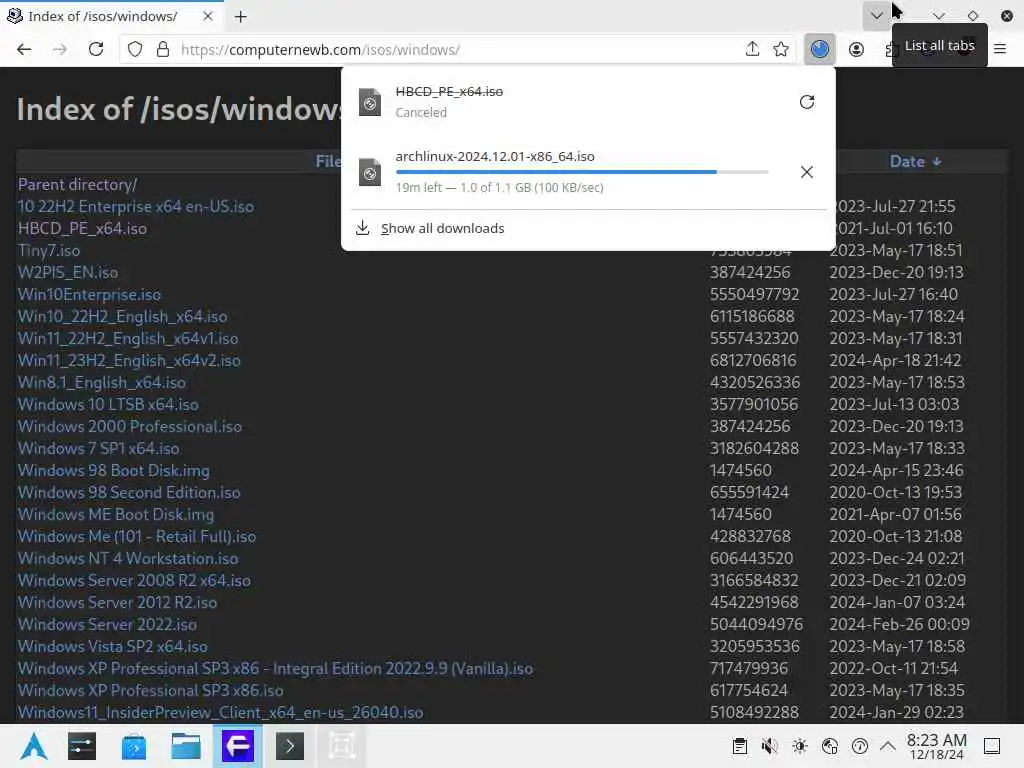Image resolution: width=1024 pixels, height=768 pixels.
Task: Open Windows 2000 Professional.iso
Action: pos(130,426)
